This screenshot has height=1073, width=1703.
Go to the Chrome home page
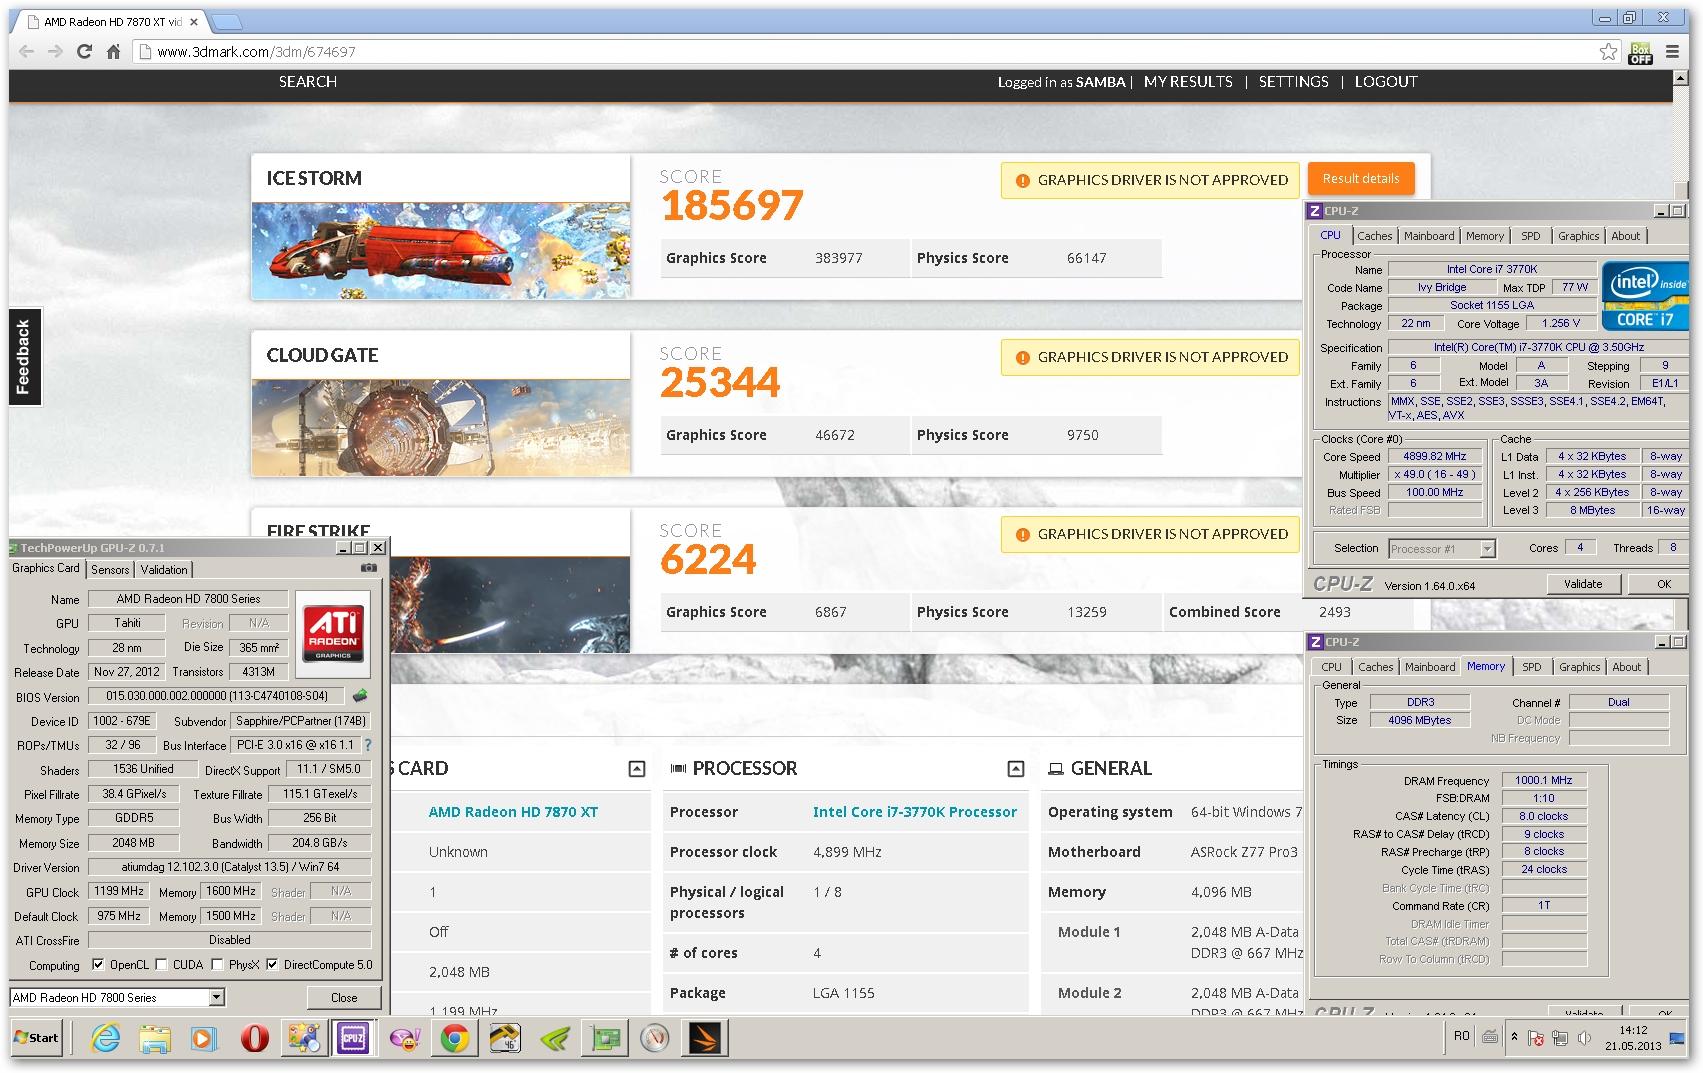[x=113, y=51]
